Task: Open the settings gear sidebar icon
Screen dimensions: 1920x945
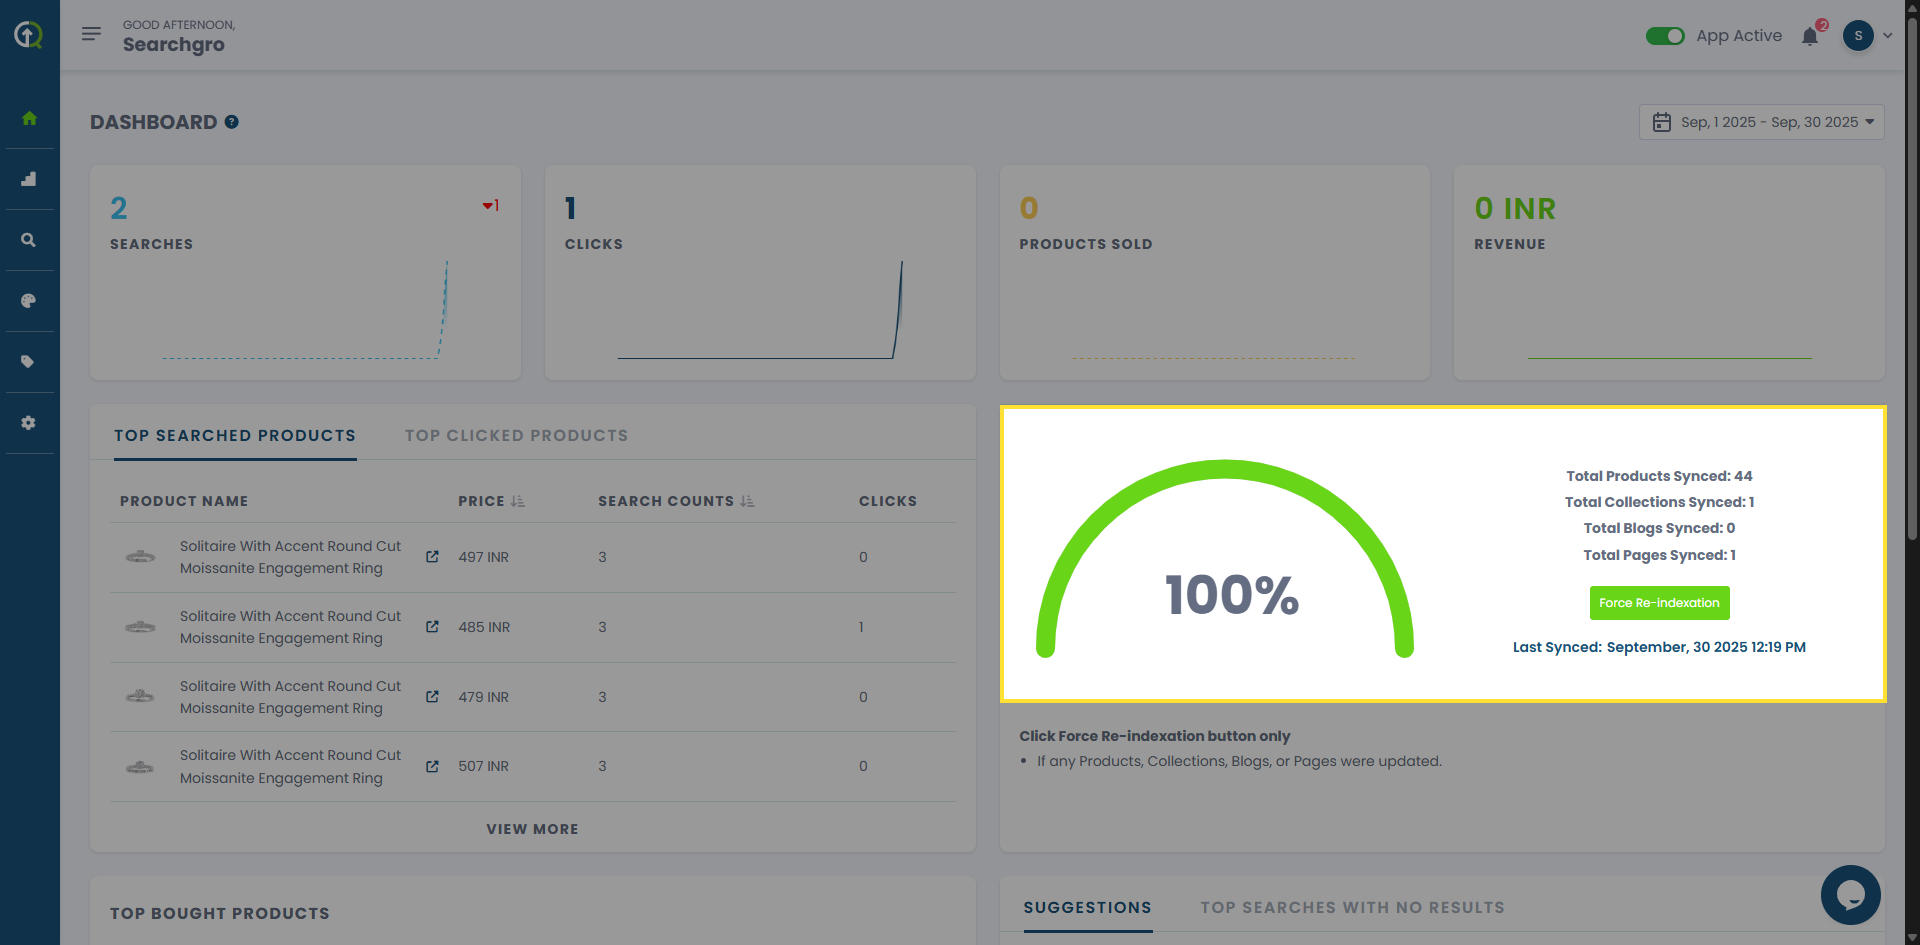Action: pyautogui.click(x=29, y=423)
